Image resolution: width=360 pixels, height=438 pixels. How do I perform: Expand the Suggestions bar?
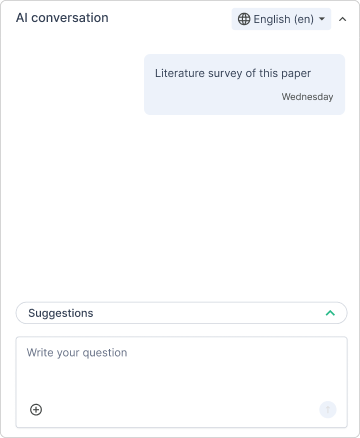click(182, 313)
